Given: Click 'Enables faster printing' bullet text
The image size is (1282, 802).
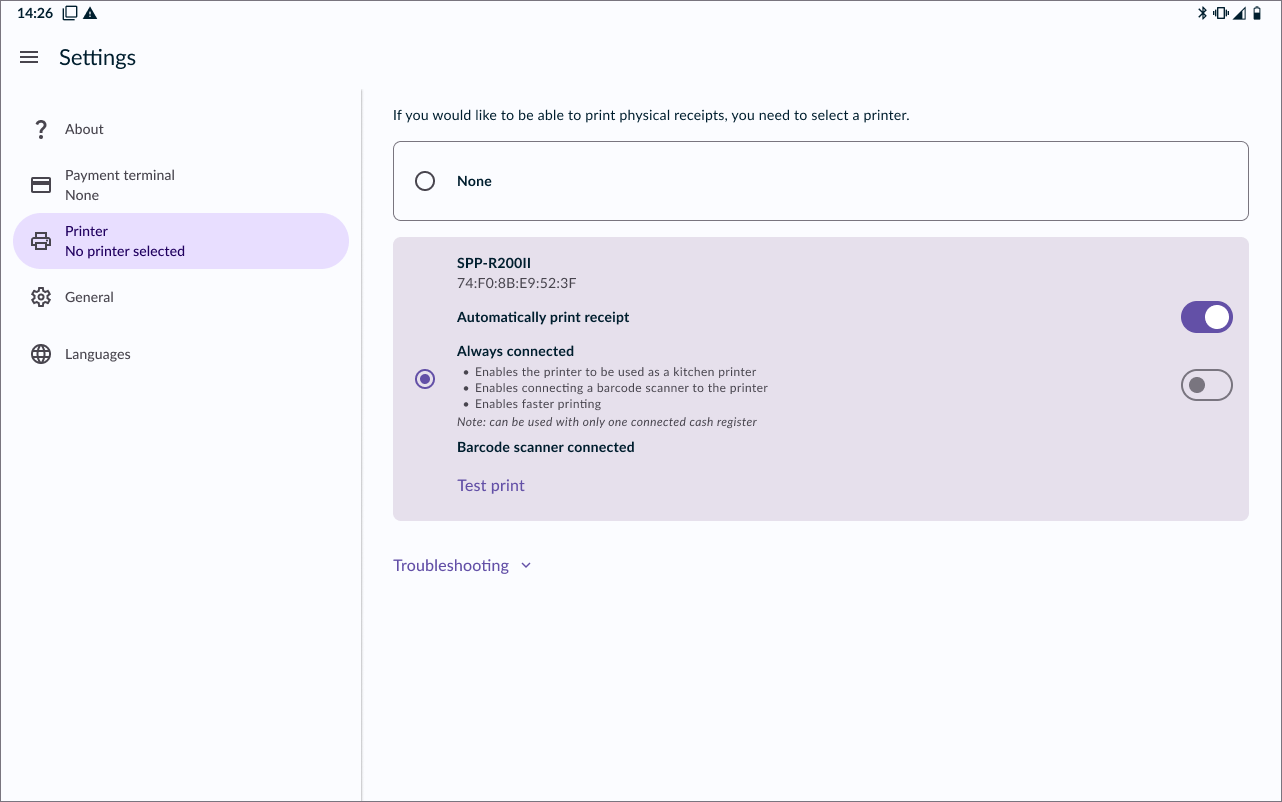Looking at the screenshot, I should point(538,404).
